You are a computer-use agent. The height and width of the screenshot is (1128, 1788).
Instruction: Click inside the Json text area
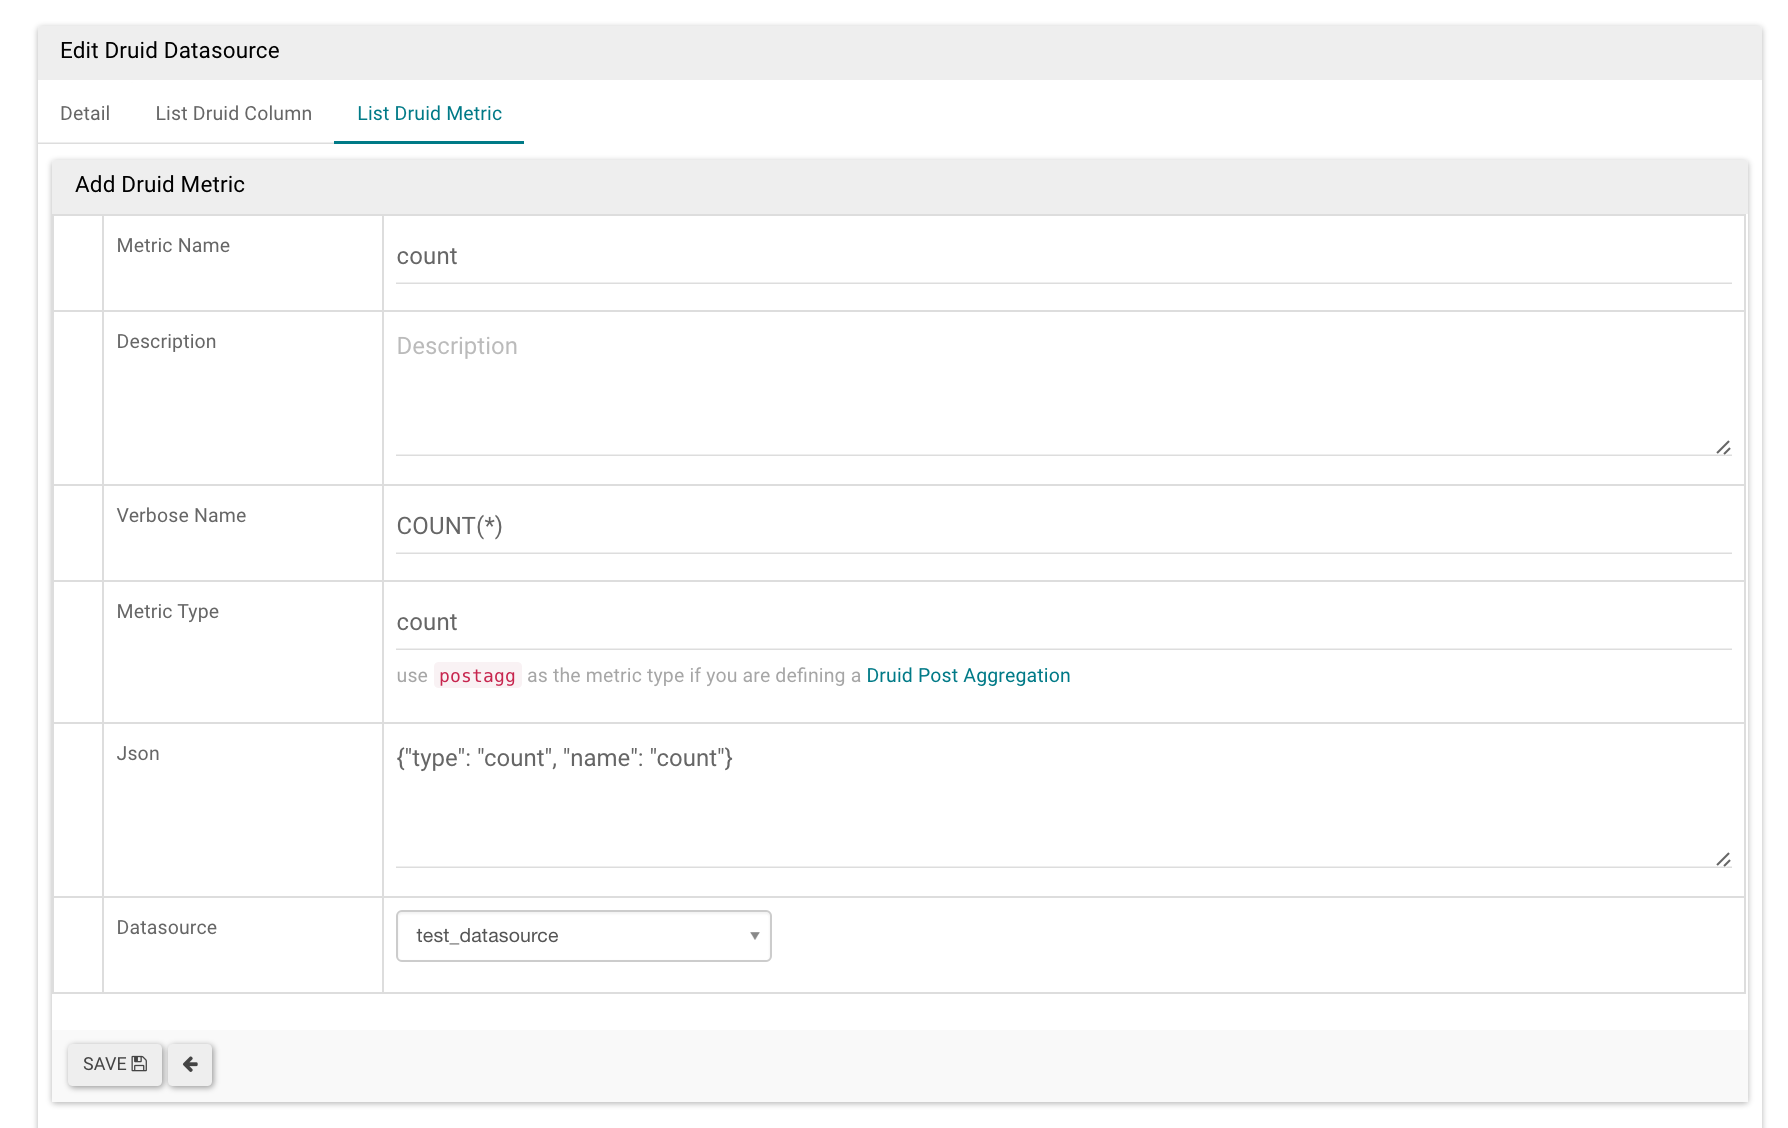pyautogui.click(x=1062, y=800)
